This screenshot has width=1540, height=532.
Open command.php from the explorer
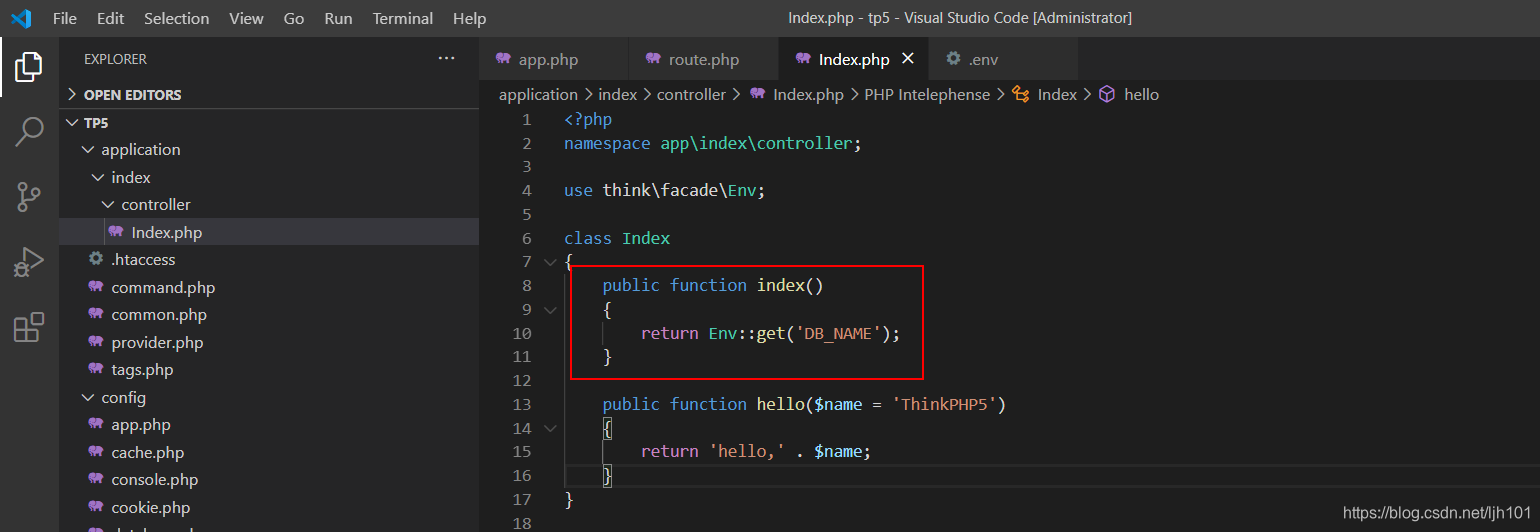269,287
